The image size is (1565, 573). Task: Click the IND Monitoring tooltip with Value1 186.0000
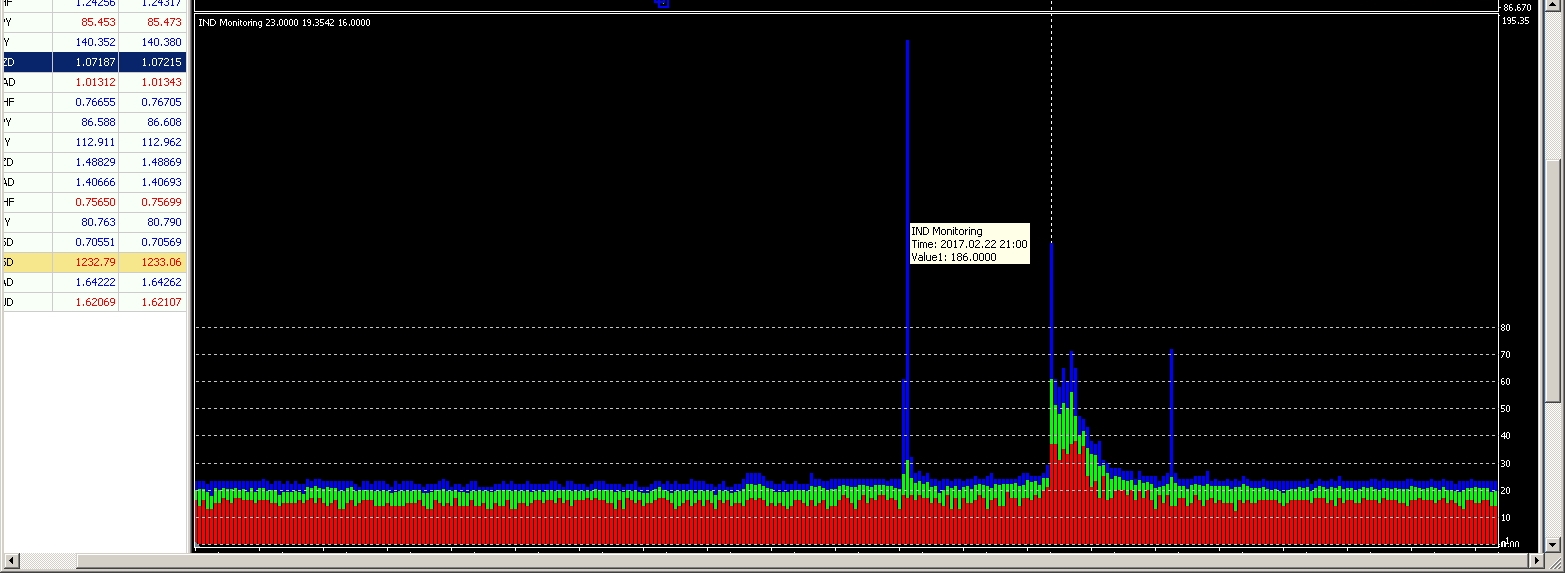tap(969, 244)
